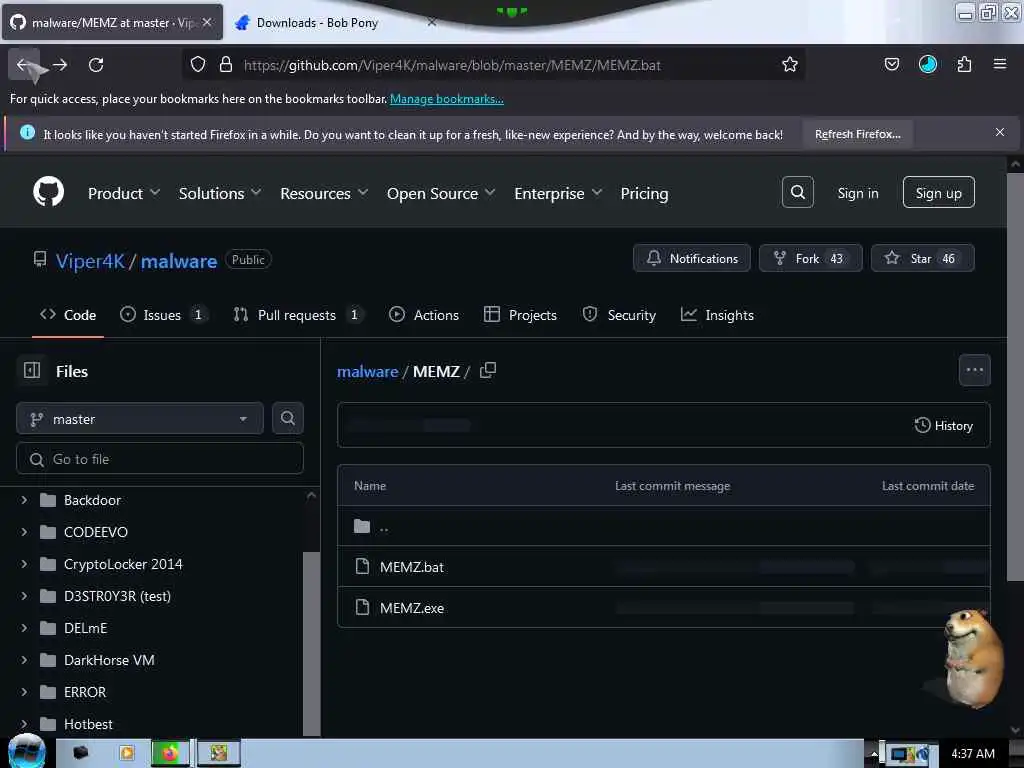Viewport: 1024px width, 768px height.
Task: Show hidden system tray icons
Action: click(x=874, y=753)
